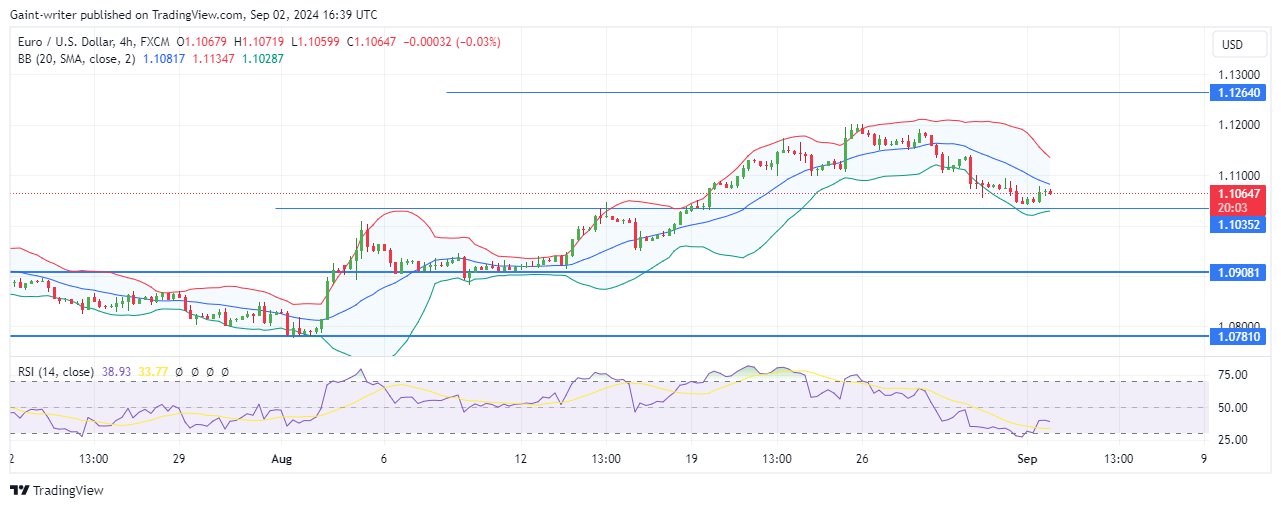
Task: Click the 12 date label on time axis
Action: pos(521,459)
